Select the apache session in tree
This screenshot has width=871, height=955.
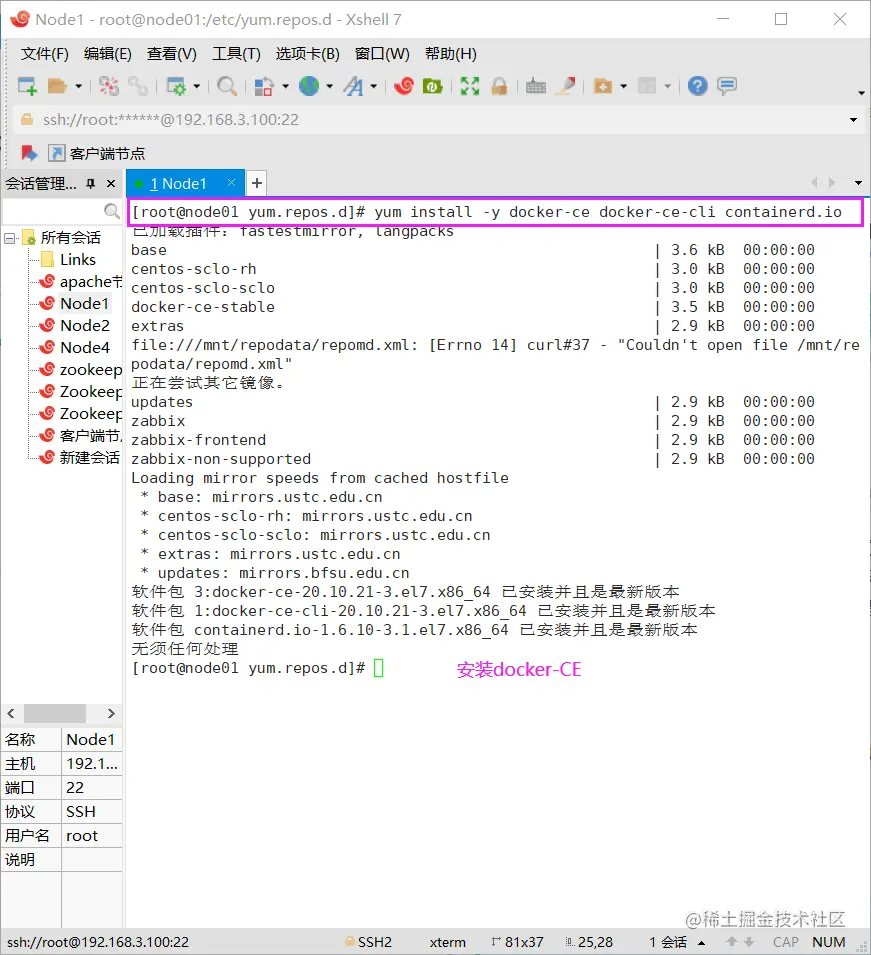[x=80, y=282]
